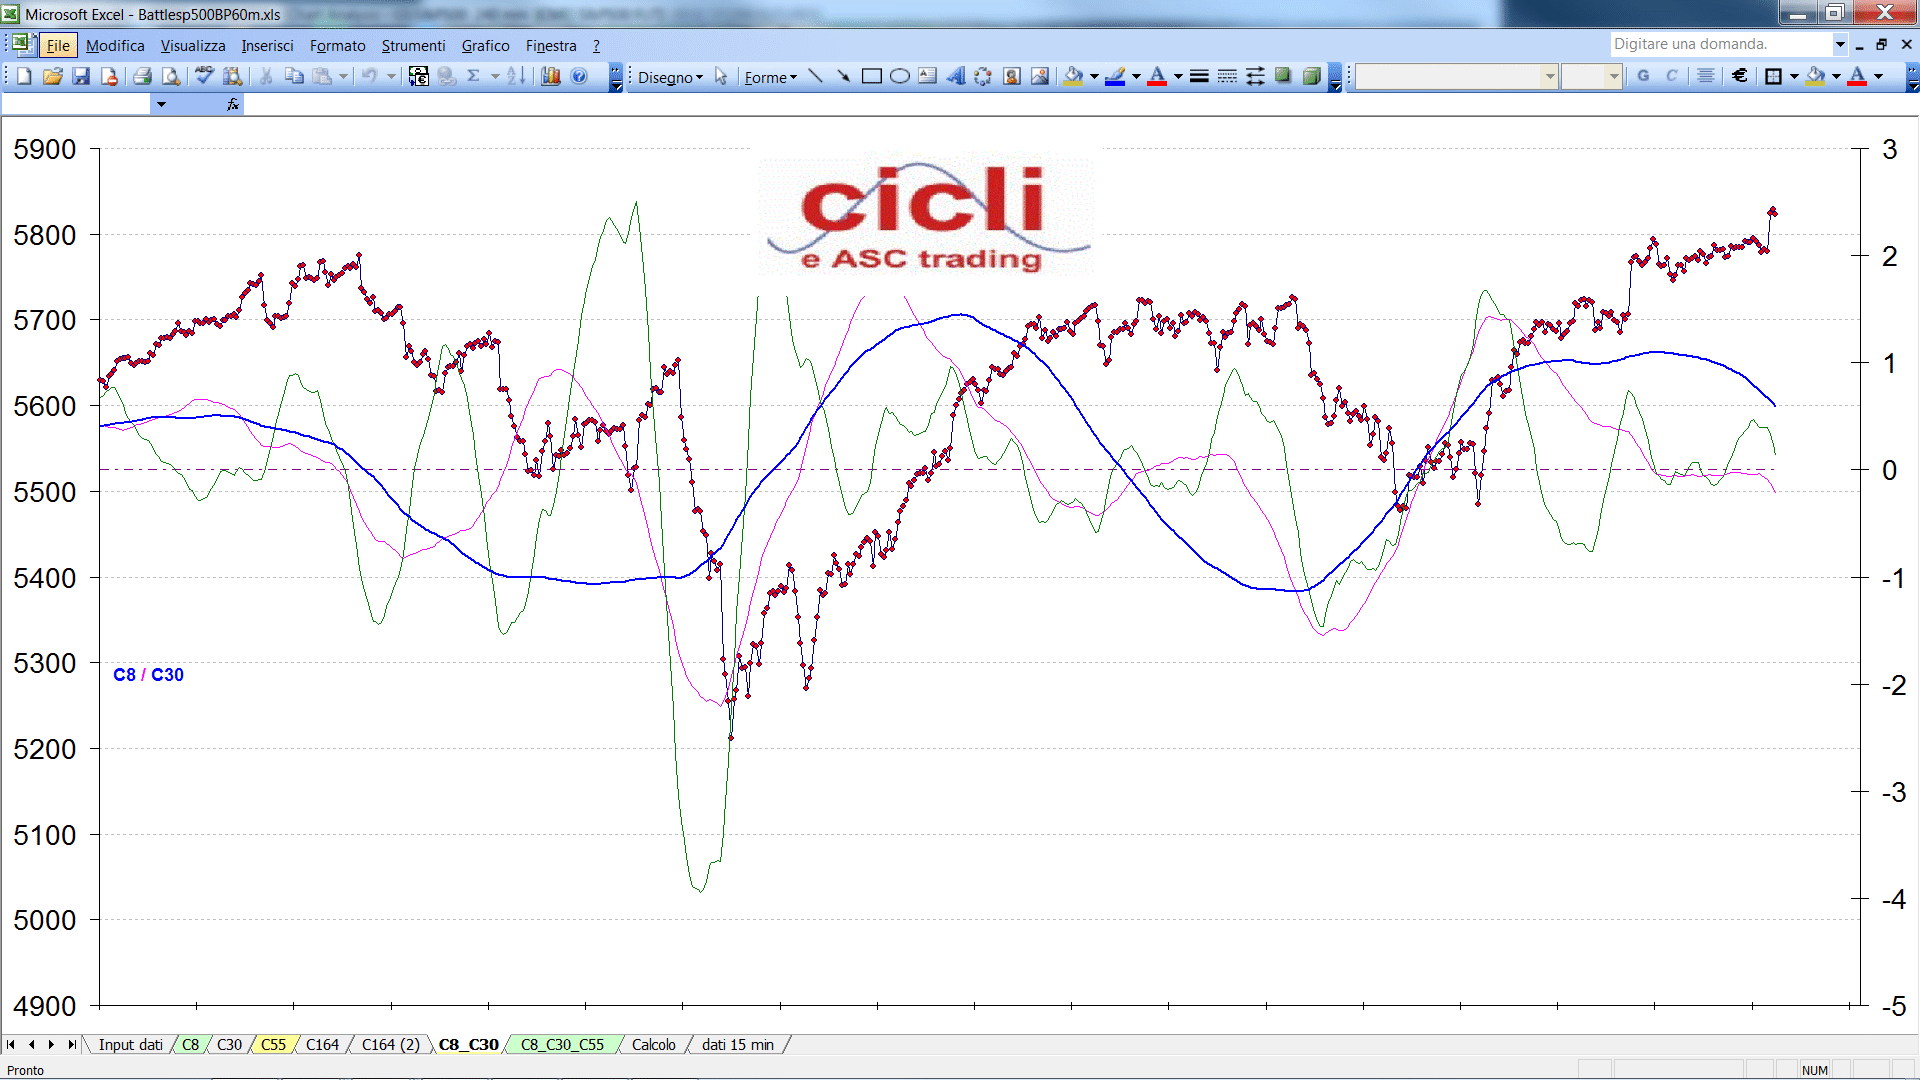Insert a diagram or organization chart
The image size is (1920, 1080).
click(x=984, y=77)
